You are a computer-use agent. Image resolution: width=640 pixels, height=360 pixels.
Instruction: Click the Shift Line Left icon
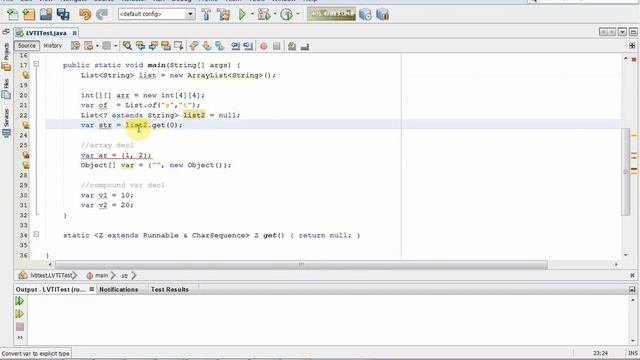pyautogui.click(x=236, y=46)
